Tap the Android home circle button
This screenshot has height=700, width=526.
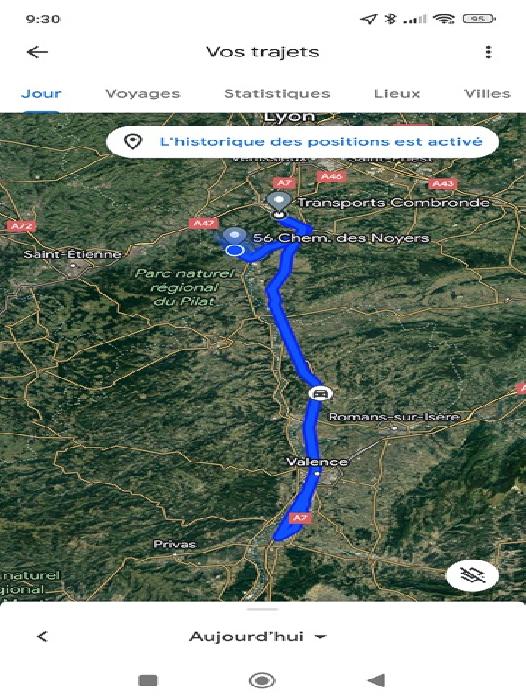[262, 680]
